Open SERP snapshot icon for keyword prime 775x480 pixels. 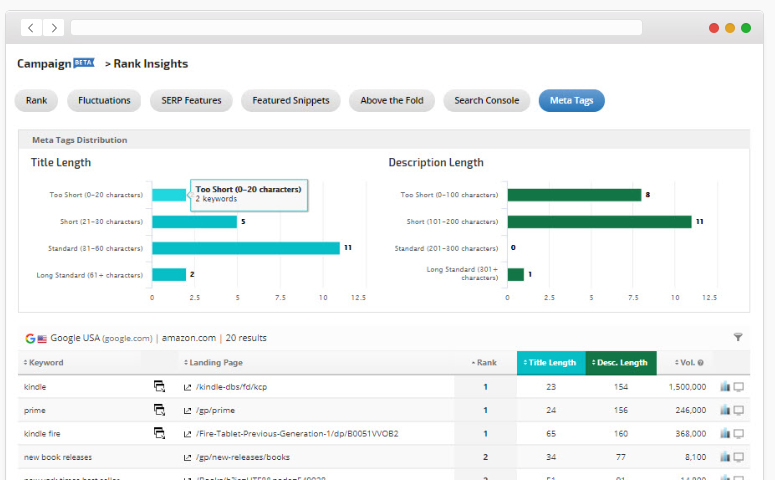click(x=159, y=410)
